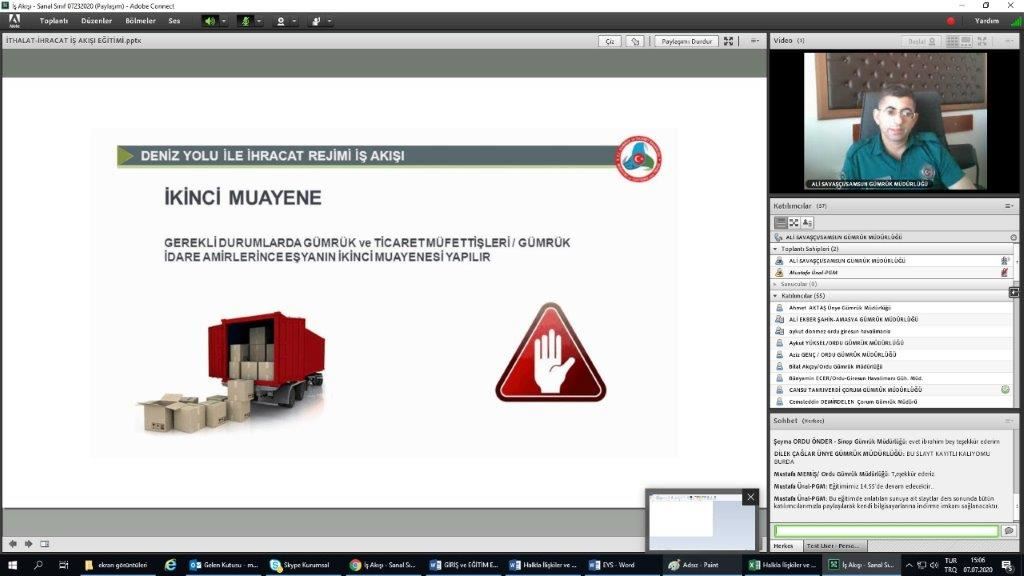1024x576 pixels.
Task: Open the Katılımcılar pod options menu
Action: click(x=1009, y=206)
